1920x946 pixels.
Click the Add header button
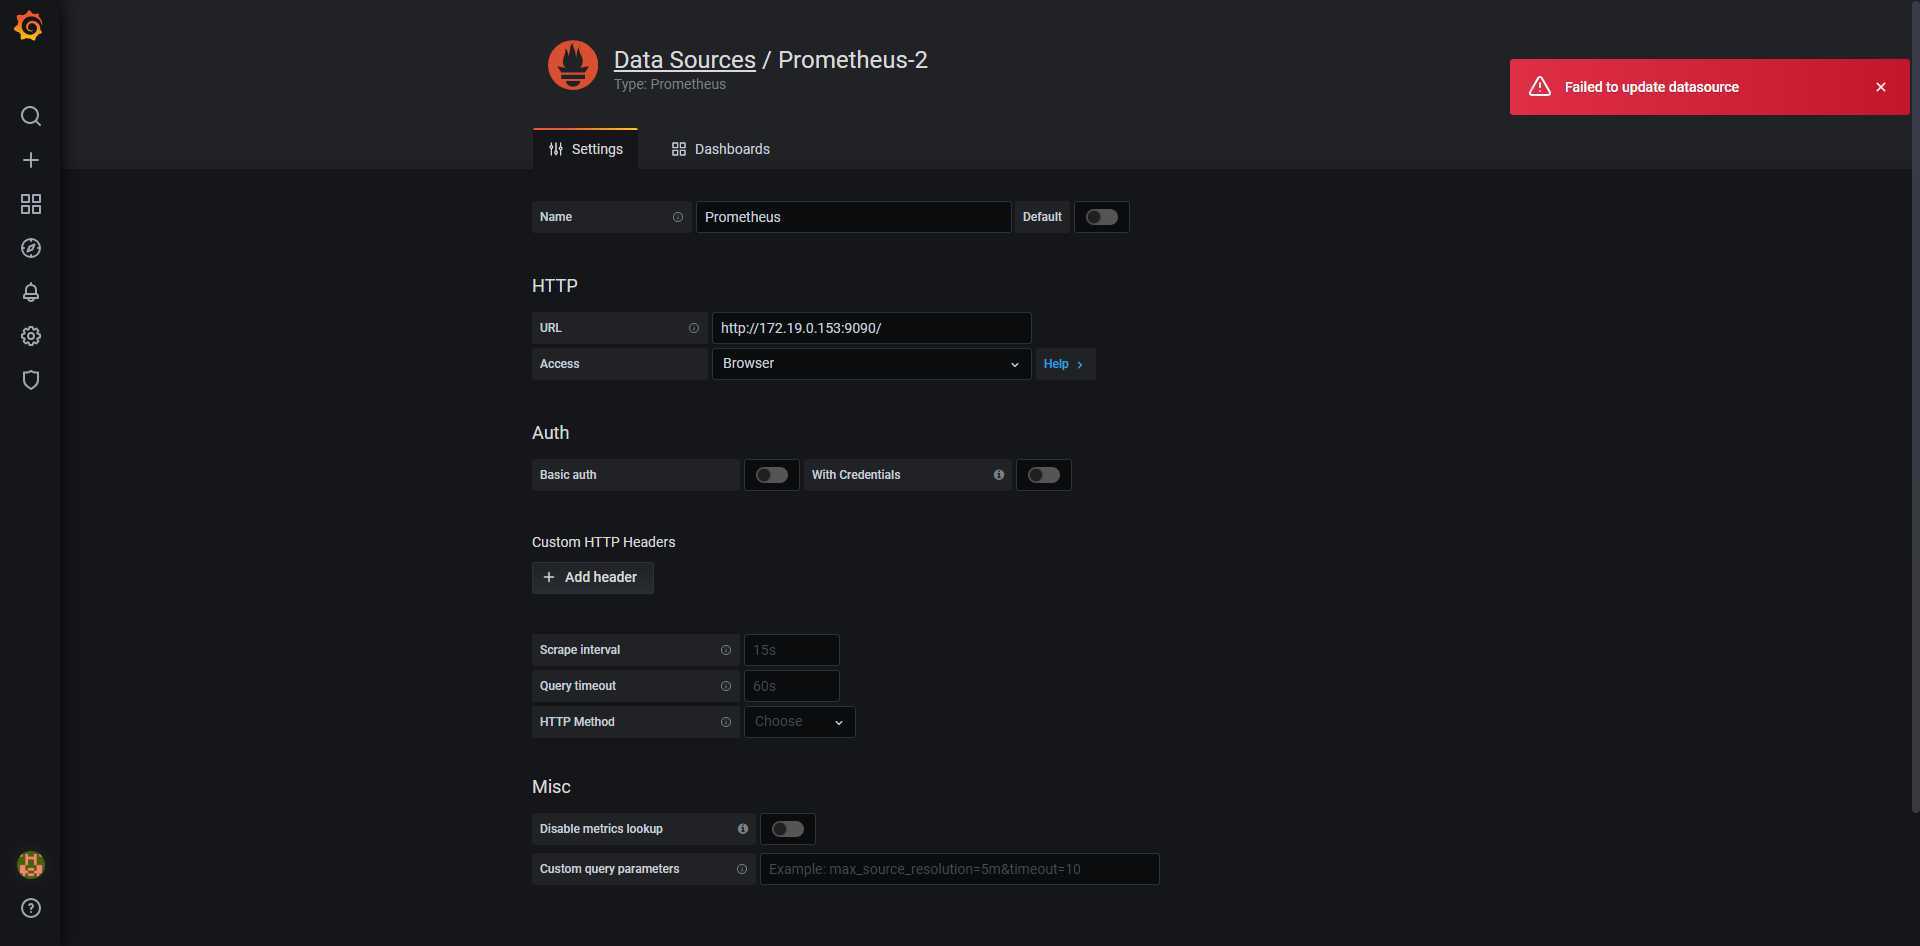(593, 578)
